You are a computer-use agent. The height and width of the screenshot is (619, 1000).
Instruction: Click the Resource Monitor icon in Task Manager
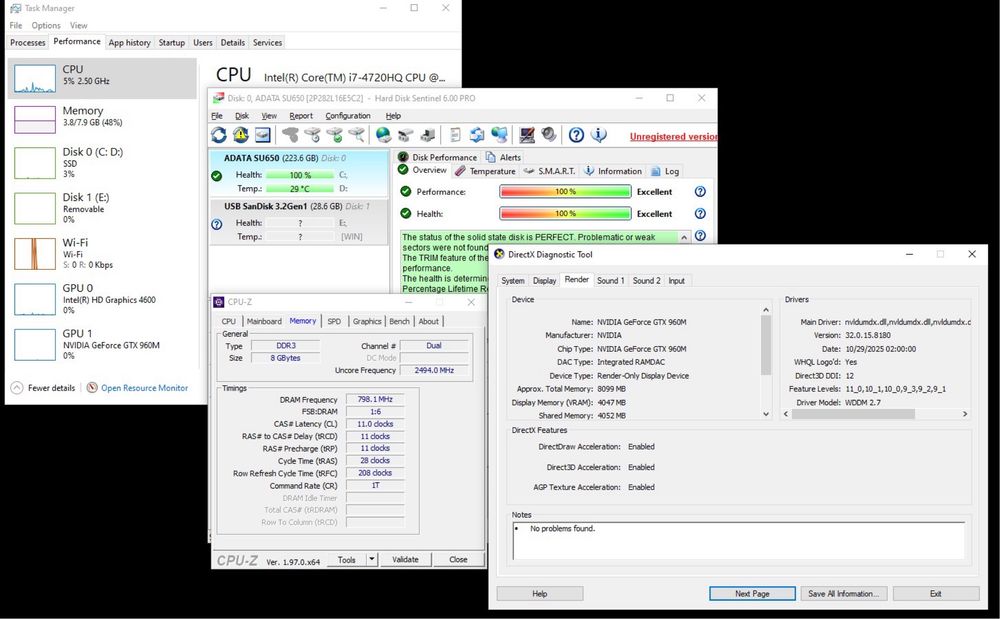pyautogui.click(x=92, y=388)
